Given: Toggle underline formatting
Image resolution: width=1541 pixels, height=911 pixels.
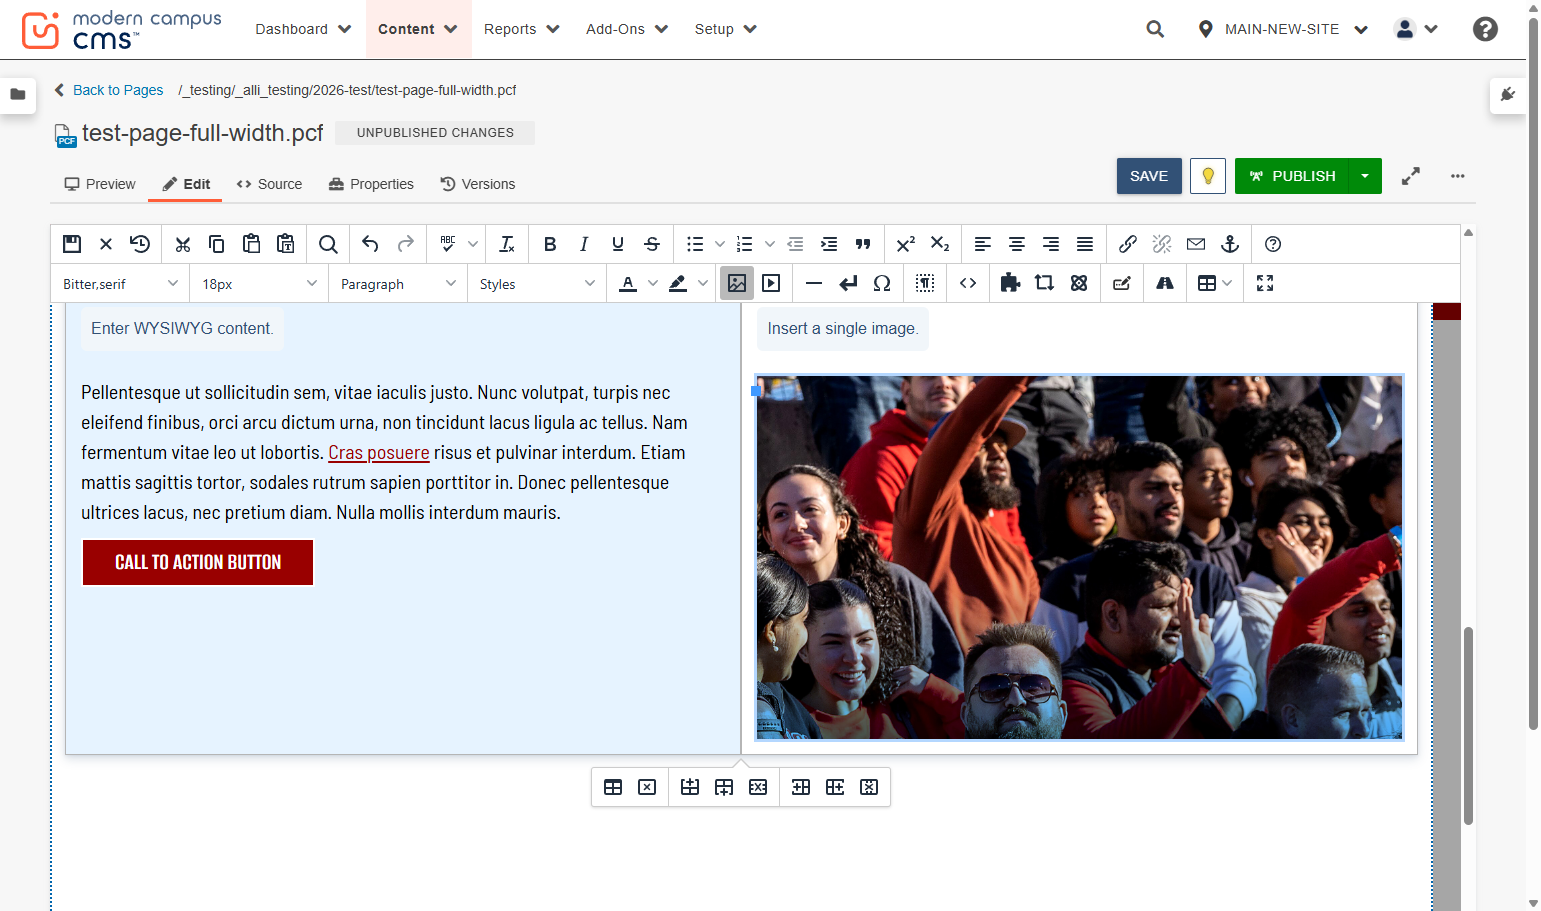Looking at the screenshot, I should point(618,244).
